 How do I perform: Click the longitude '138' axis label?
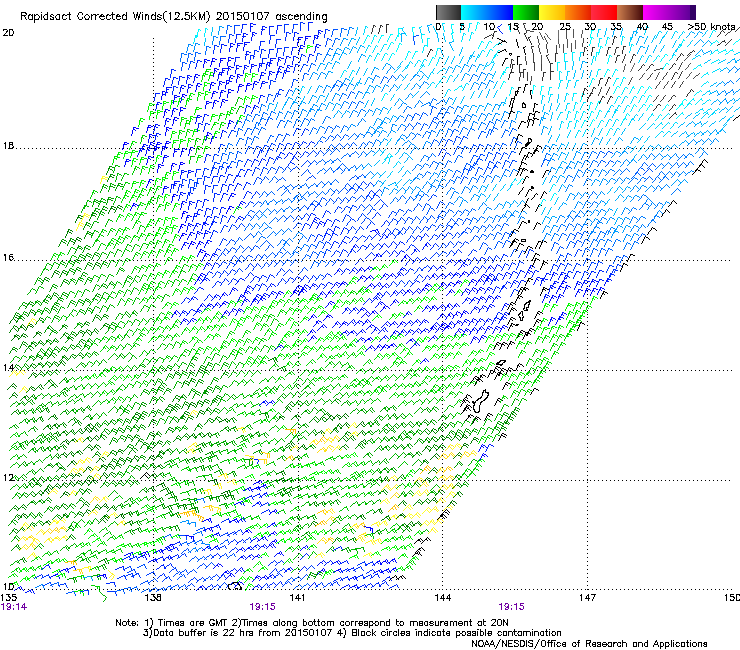153,598
